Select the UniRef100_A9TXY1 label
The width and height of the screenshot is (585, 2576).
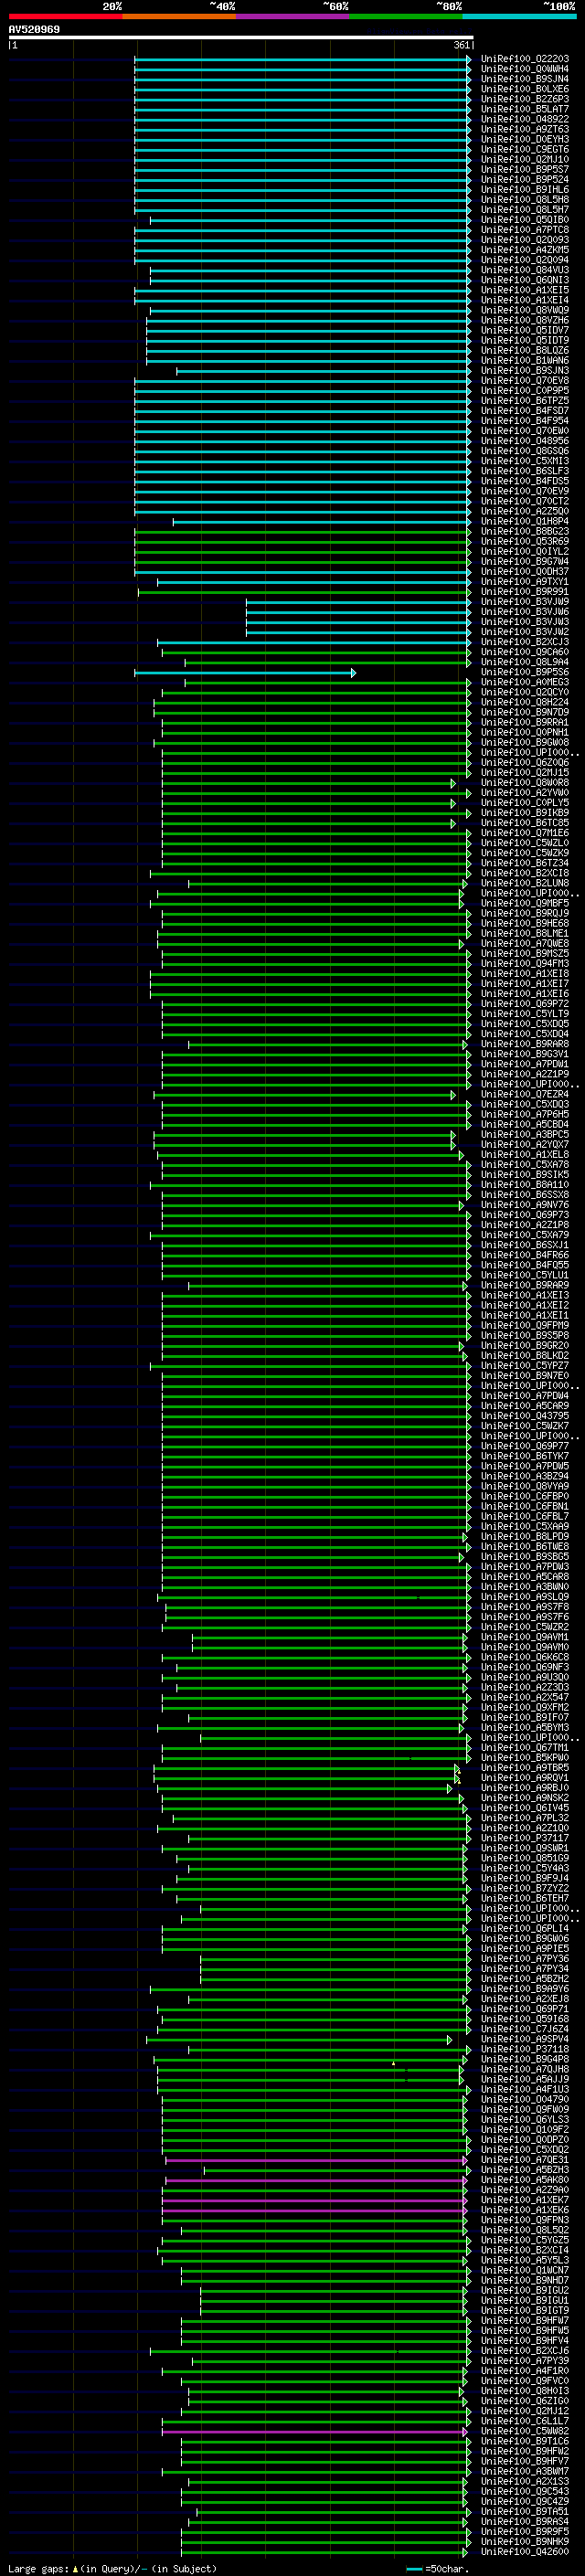pyautogui.click(x=525, y=582)
